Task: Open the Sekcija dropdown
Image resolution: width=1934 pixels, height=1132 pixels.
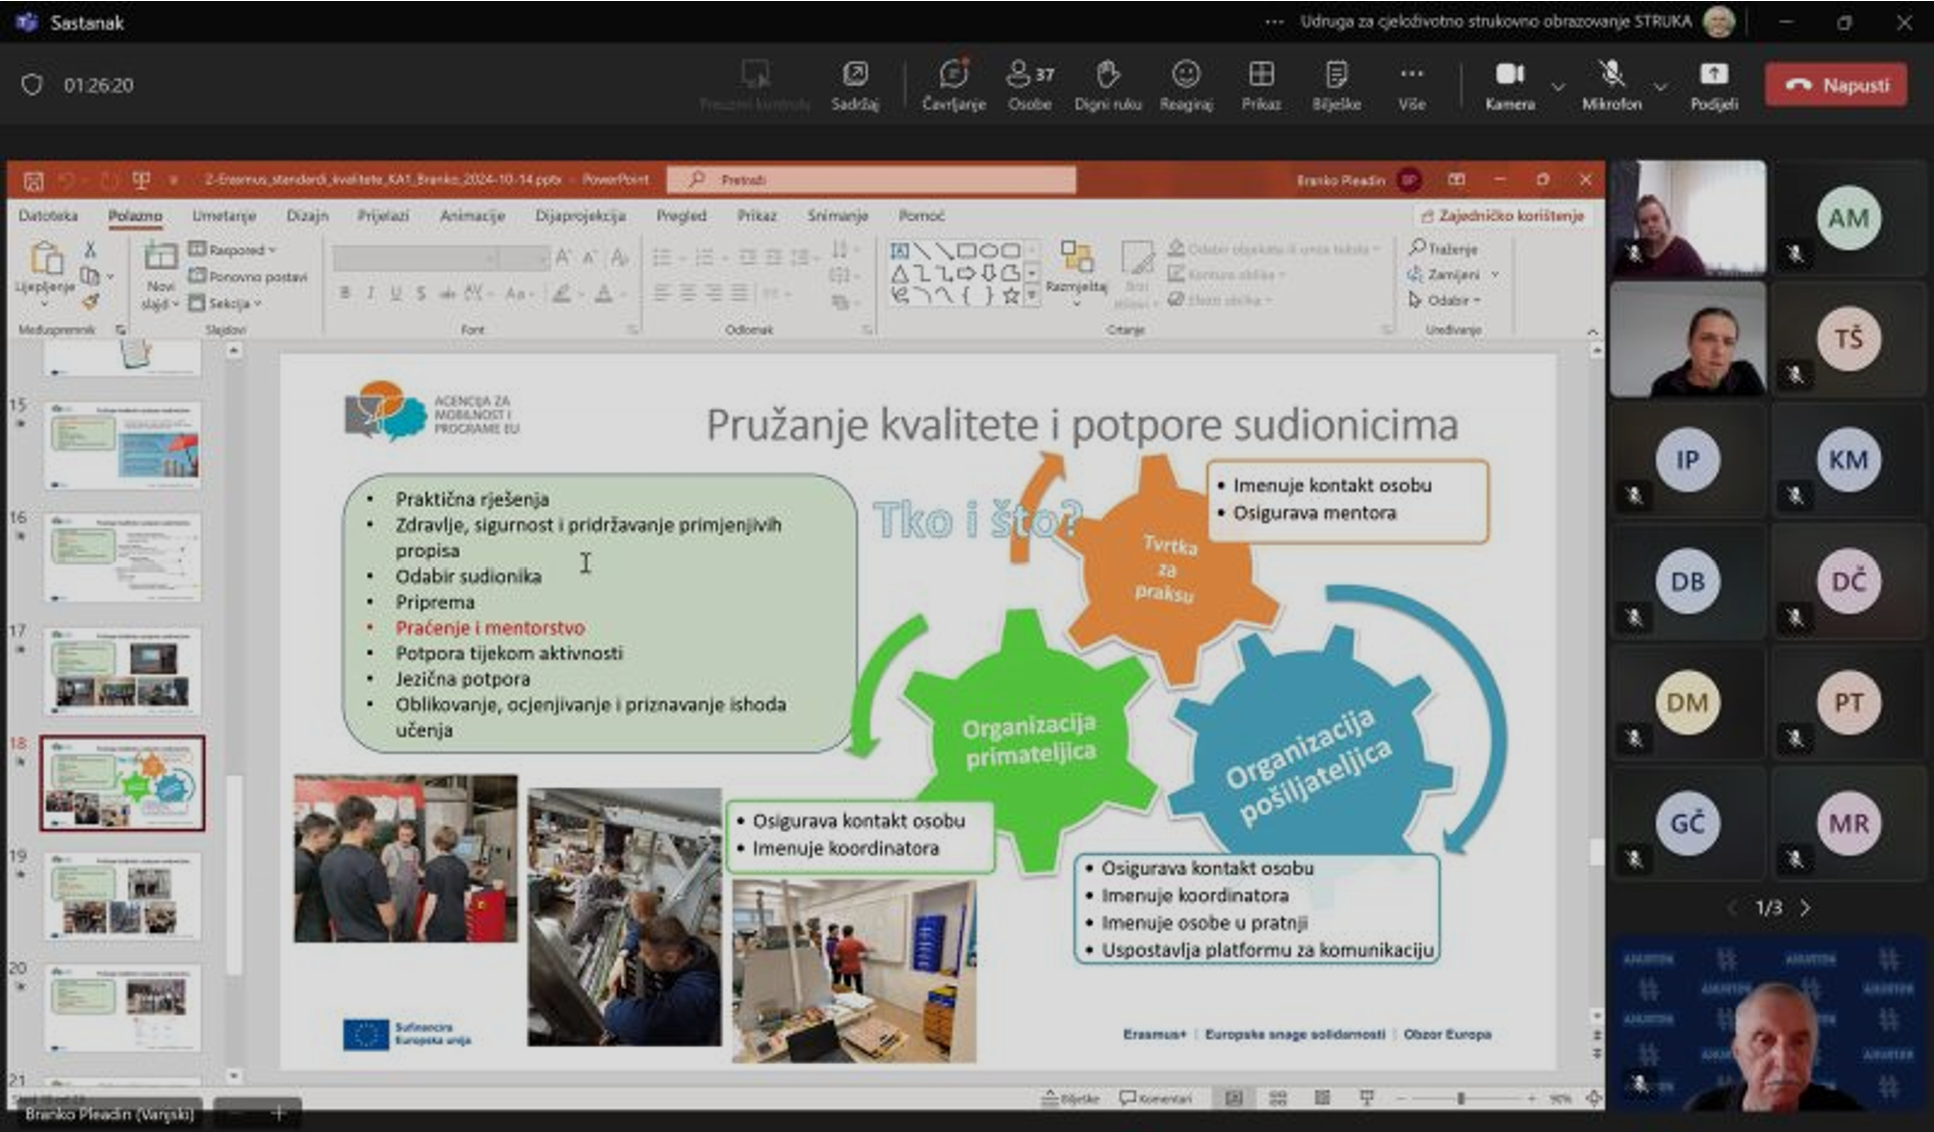Action: 226,302
